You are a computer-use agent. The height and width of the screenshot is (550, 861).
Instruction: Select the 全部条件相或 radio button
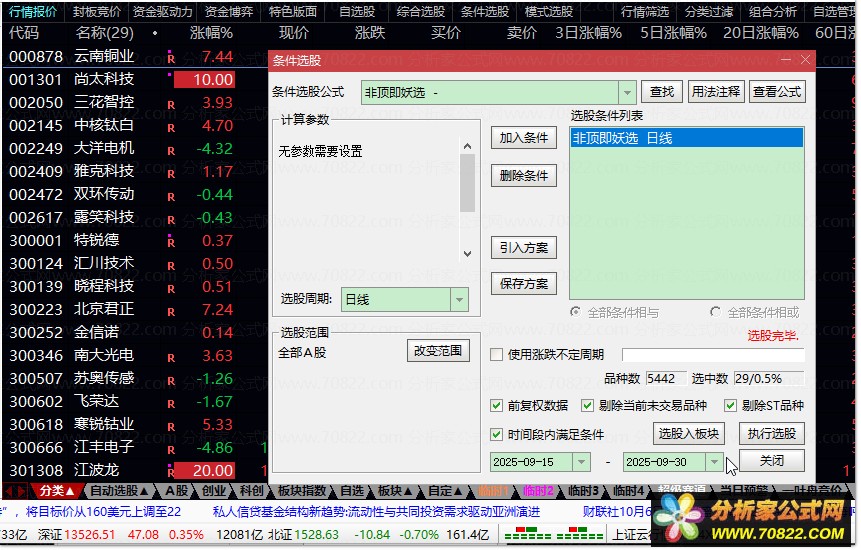click(x=715, y=312)
